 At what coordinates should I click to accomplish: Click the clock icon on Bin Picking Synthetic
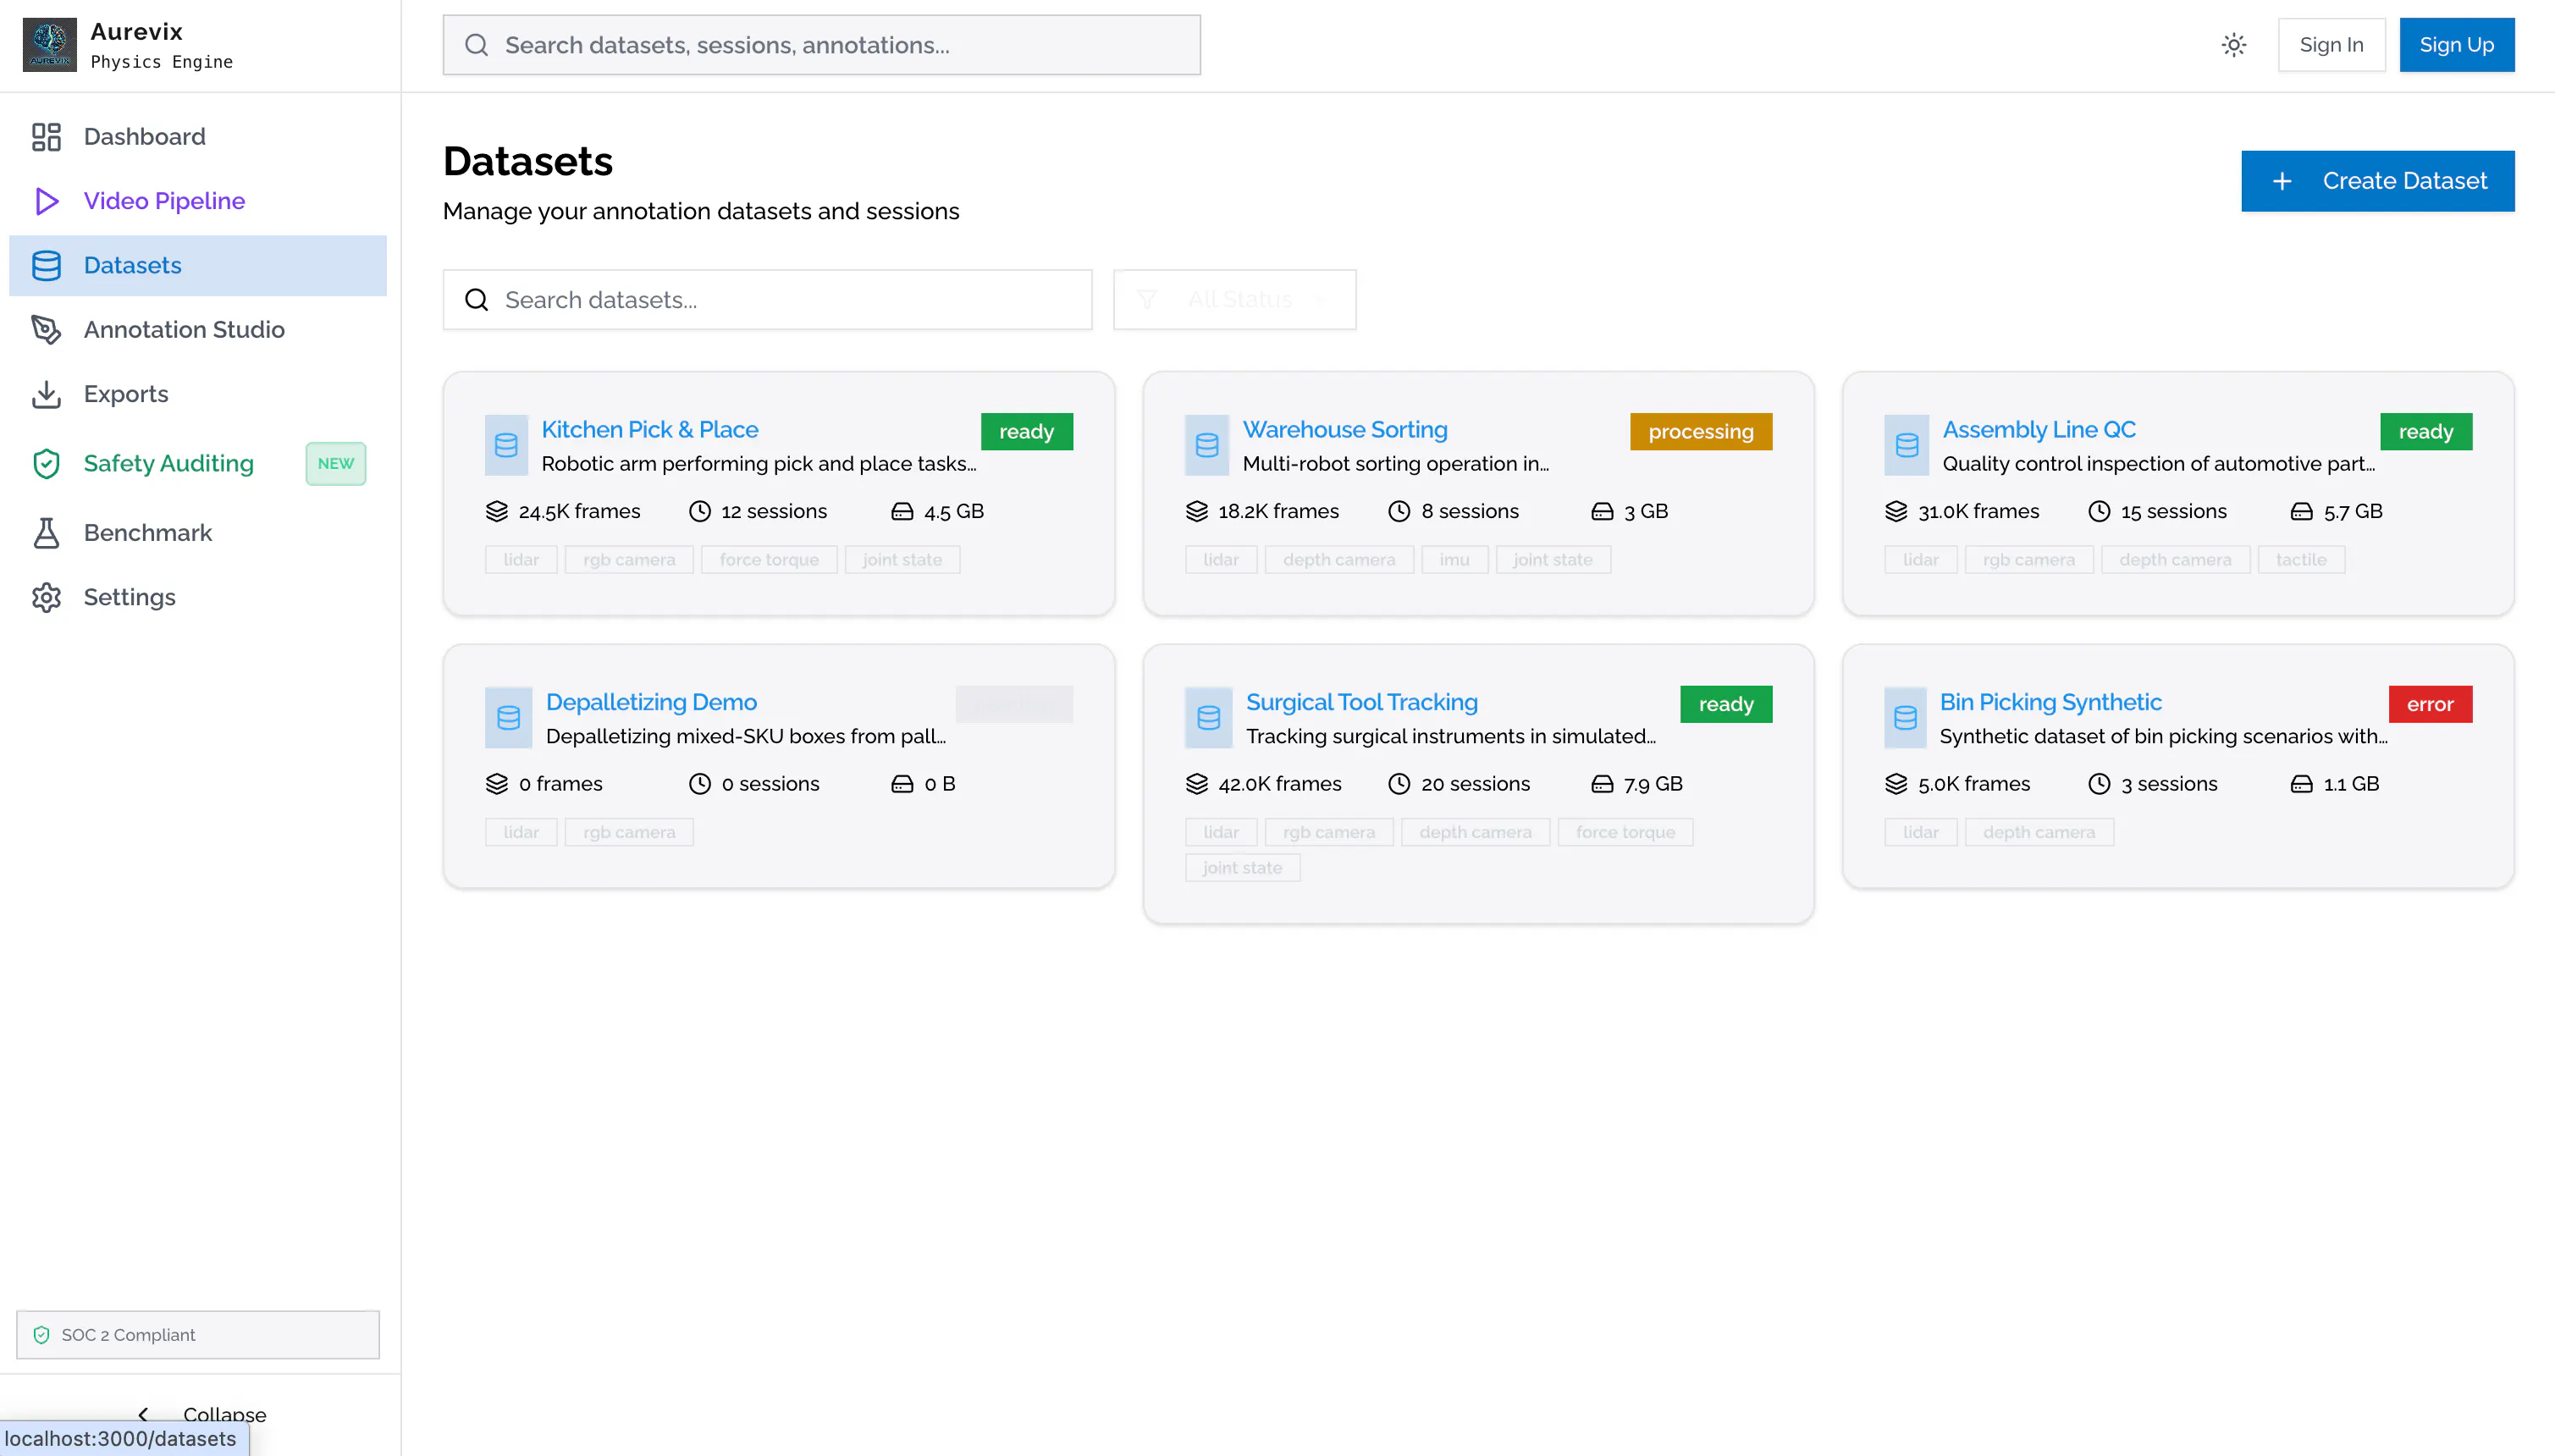click(2099, 784)
